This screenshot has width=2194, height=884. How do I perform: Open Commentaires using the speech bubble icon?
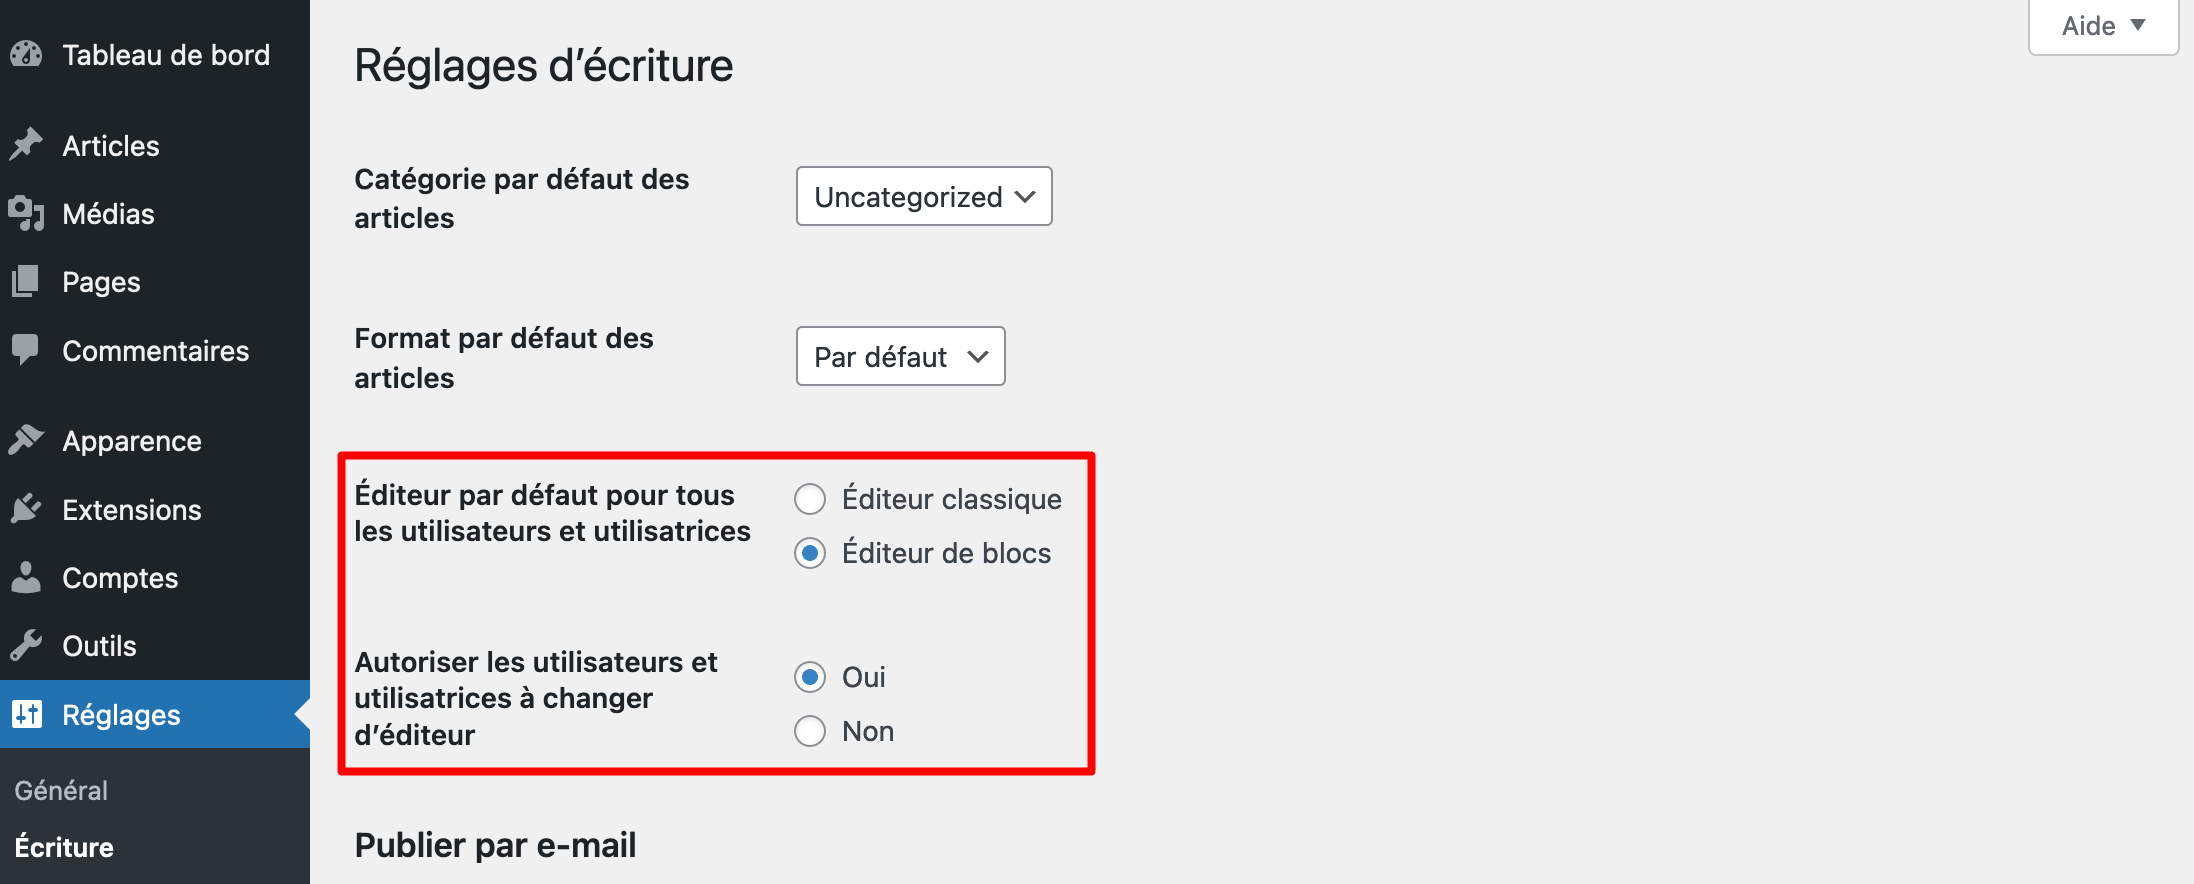(27, 350)
